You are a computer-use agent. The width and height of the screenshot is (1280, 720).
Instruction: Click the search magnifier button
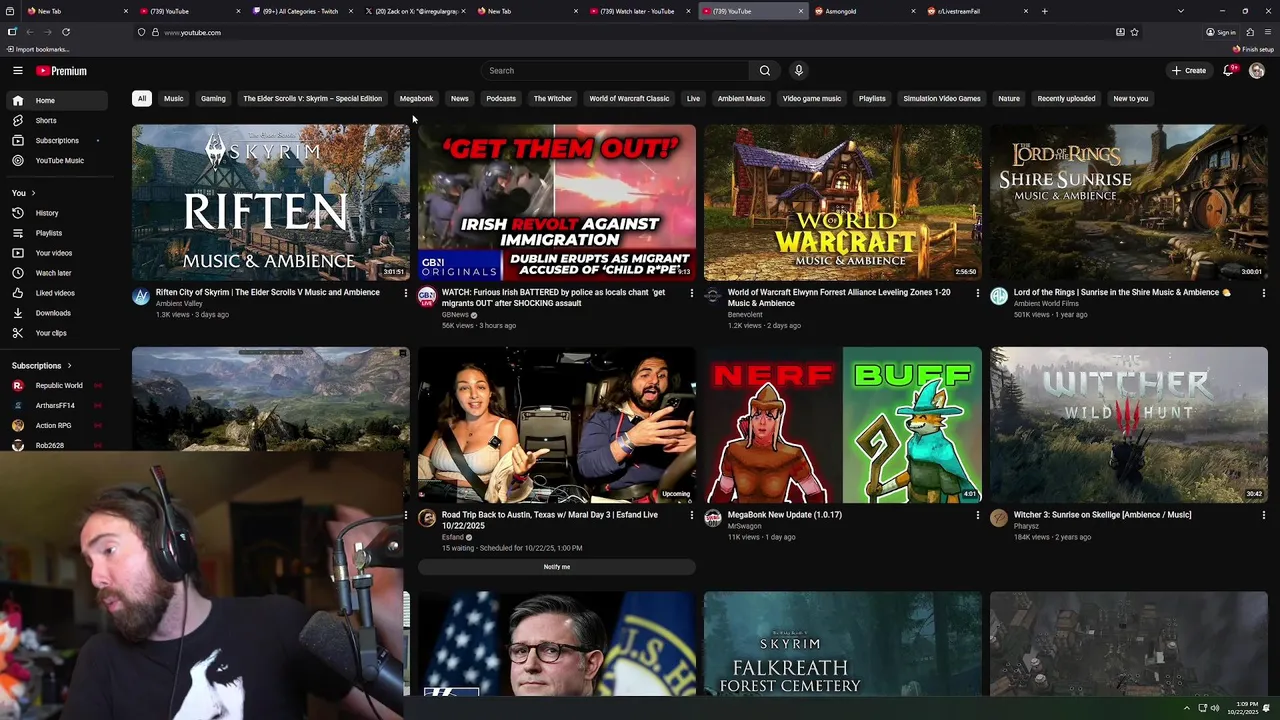[765, 71]
